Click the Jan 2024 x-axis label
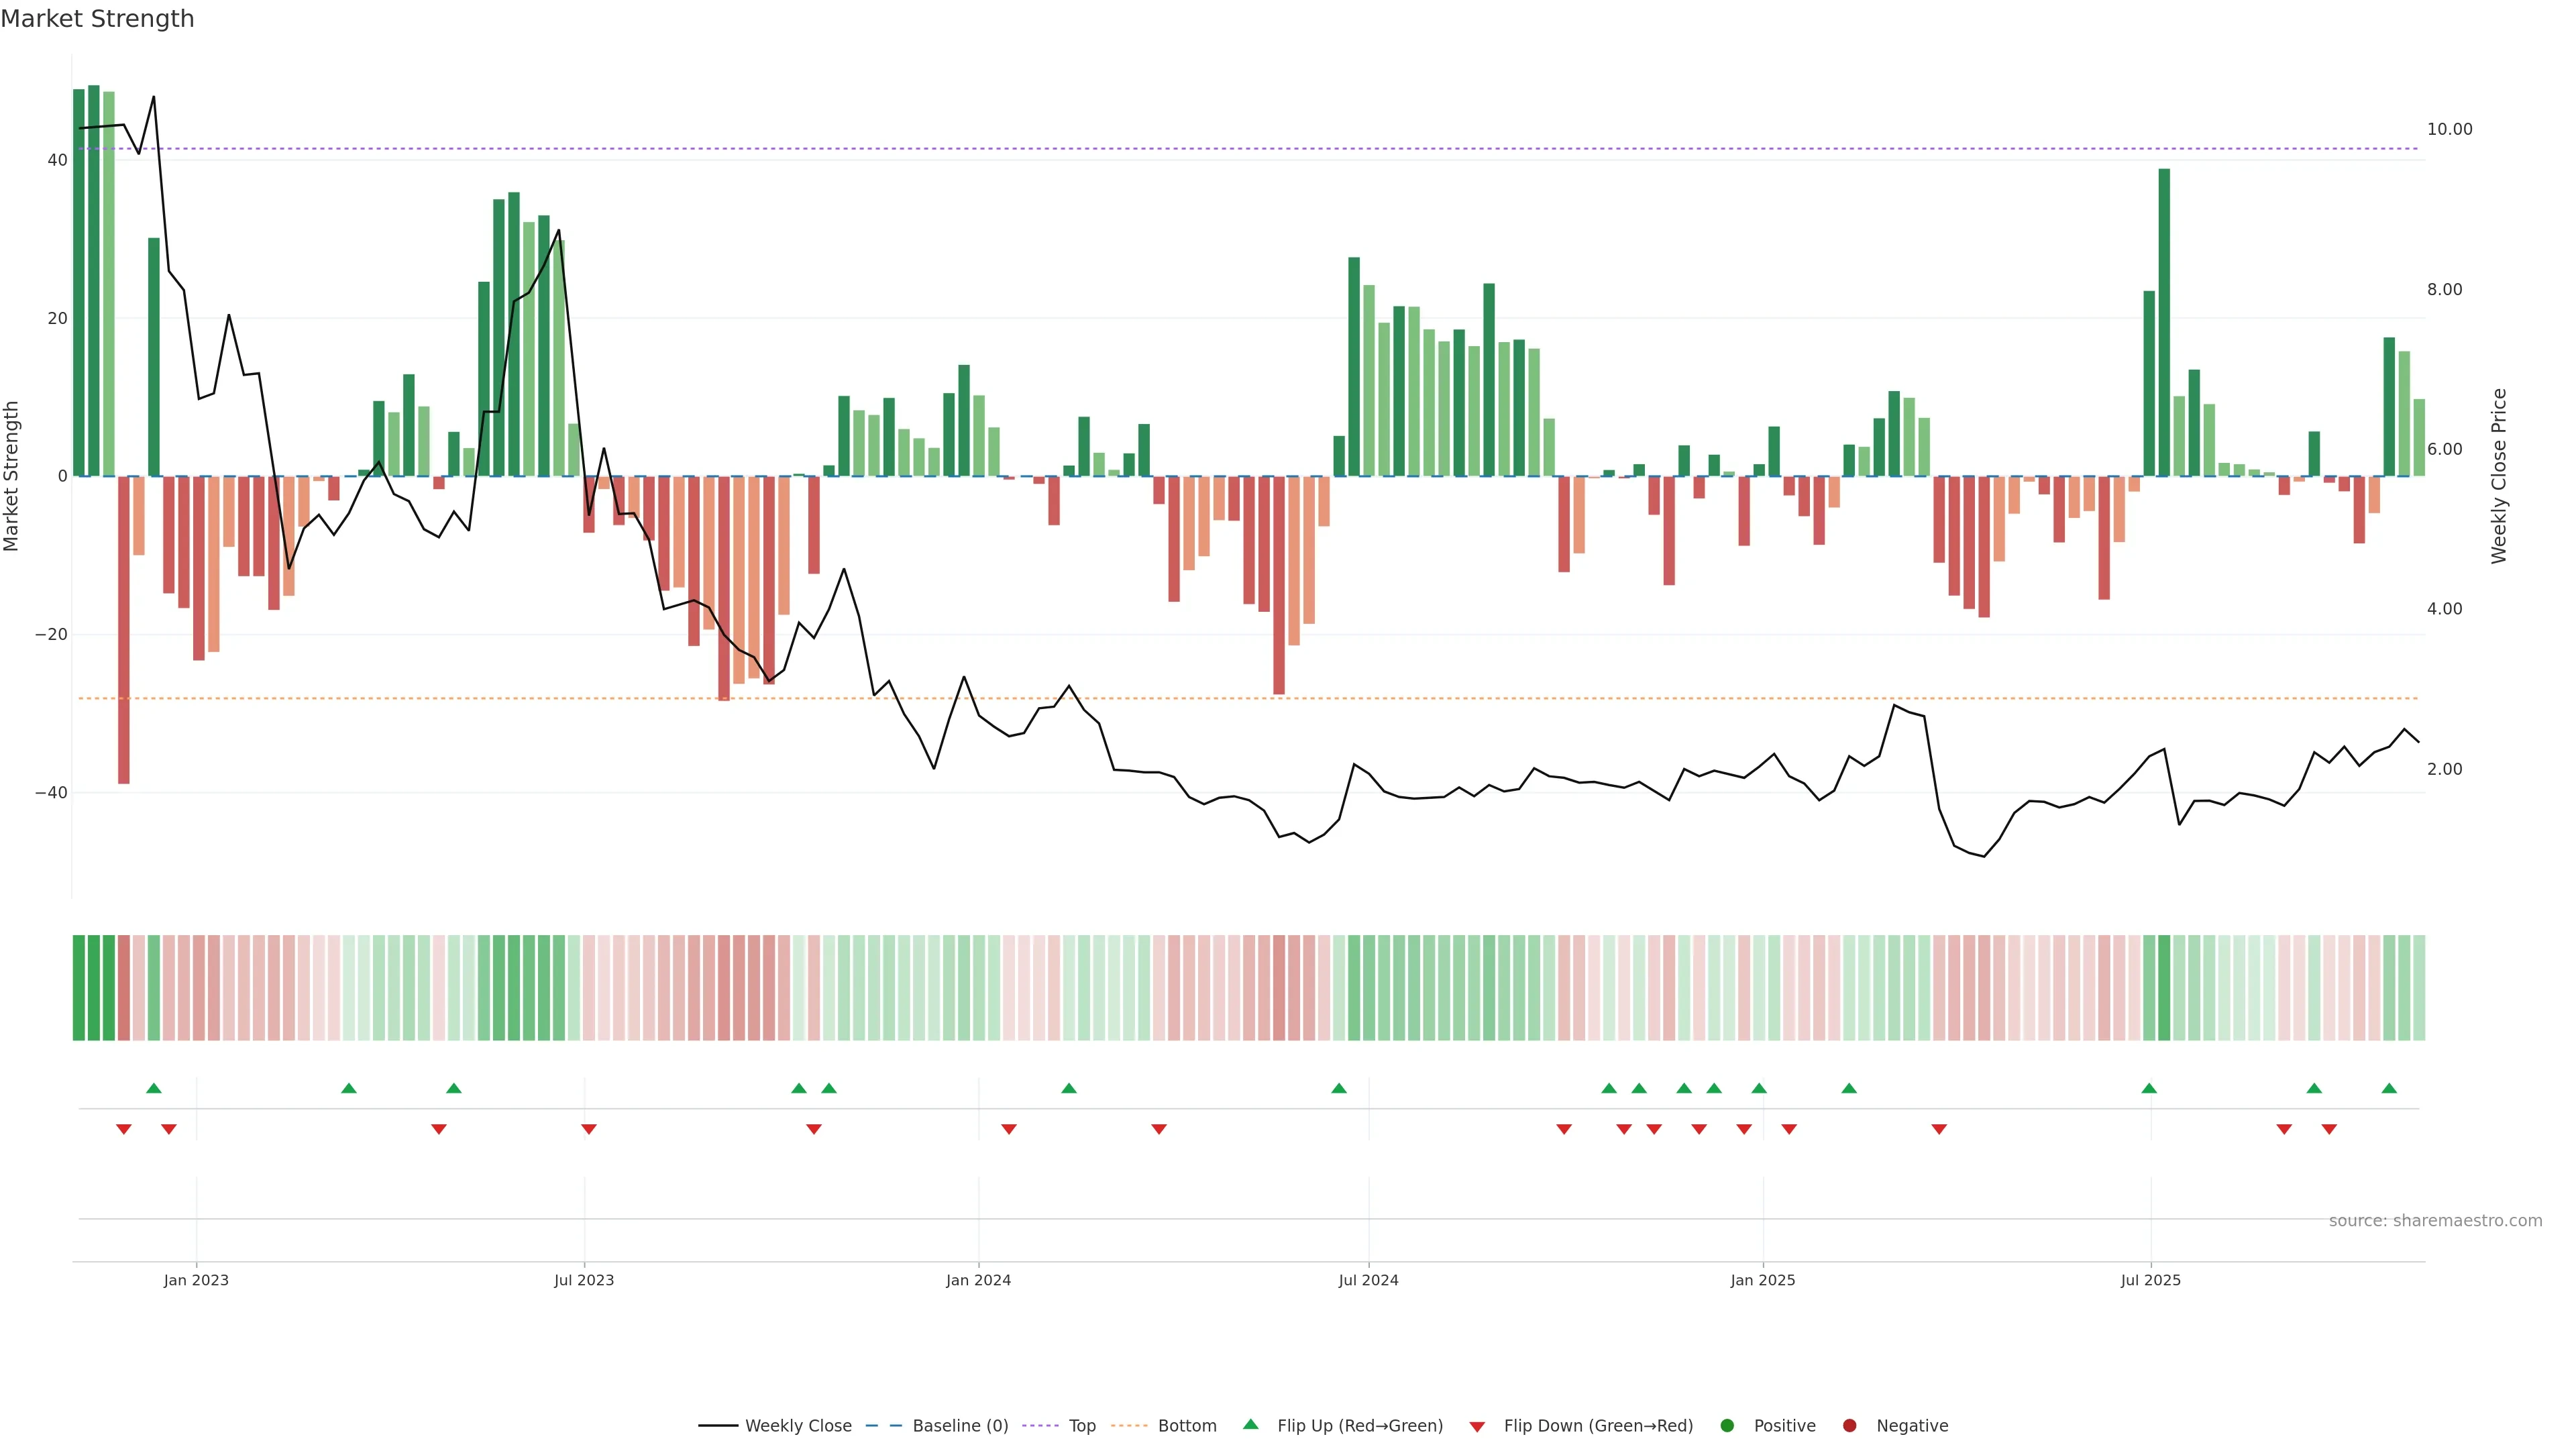This screenshot has width=2576, height=1449. 978,1280
